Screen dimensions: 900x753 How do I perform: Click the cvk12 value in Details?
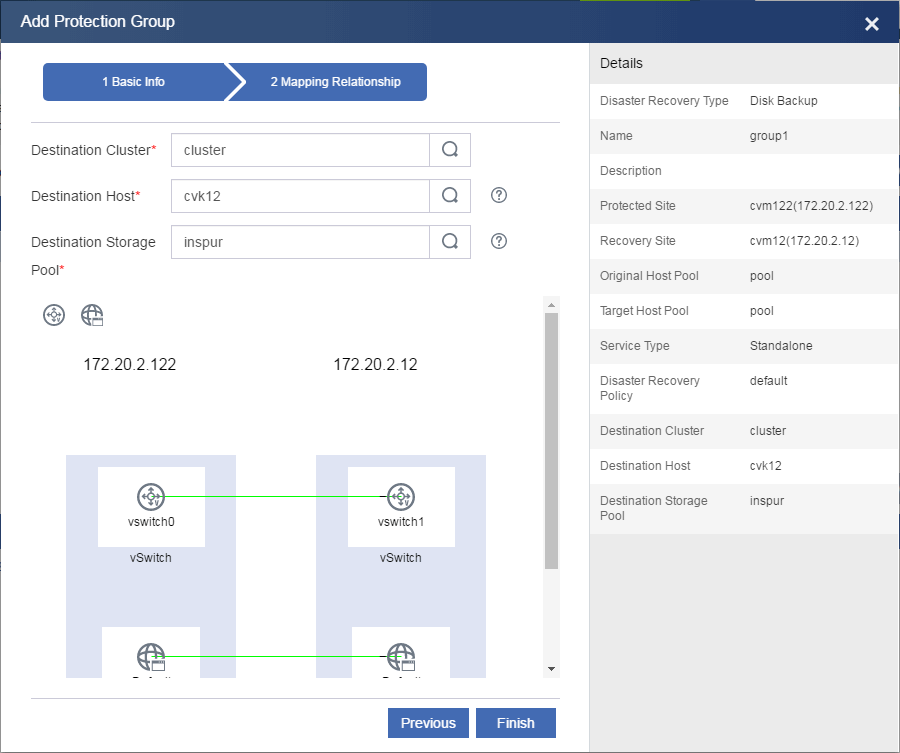[x=765, y=465]
